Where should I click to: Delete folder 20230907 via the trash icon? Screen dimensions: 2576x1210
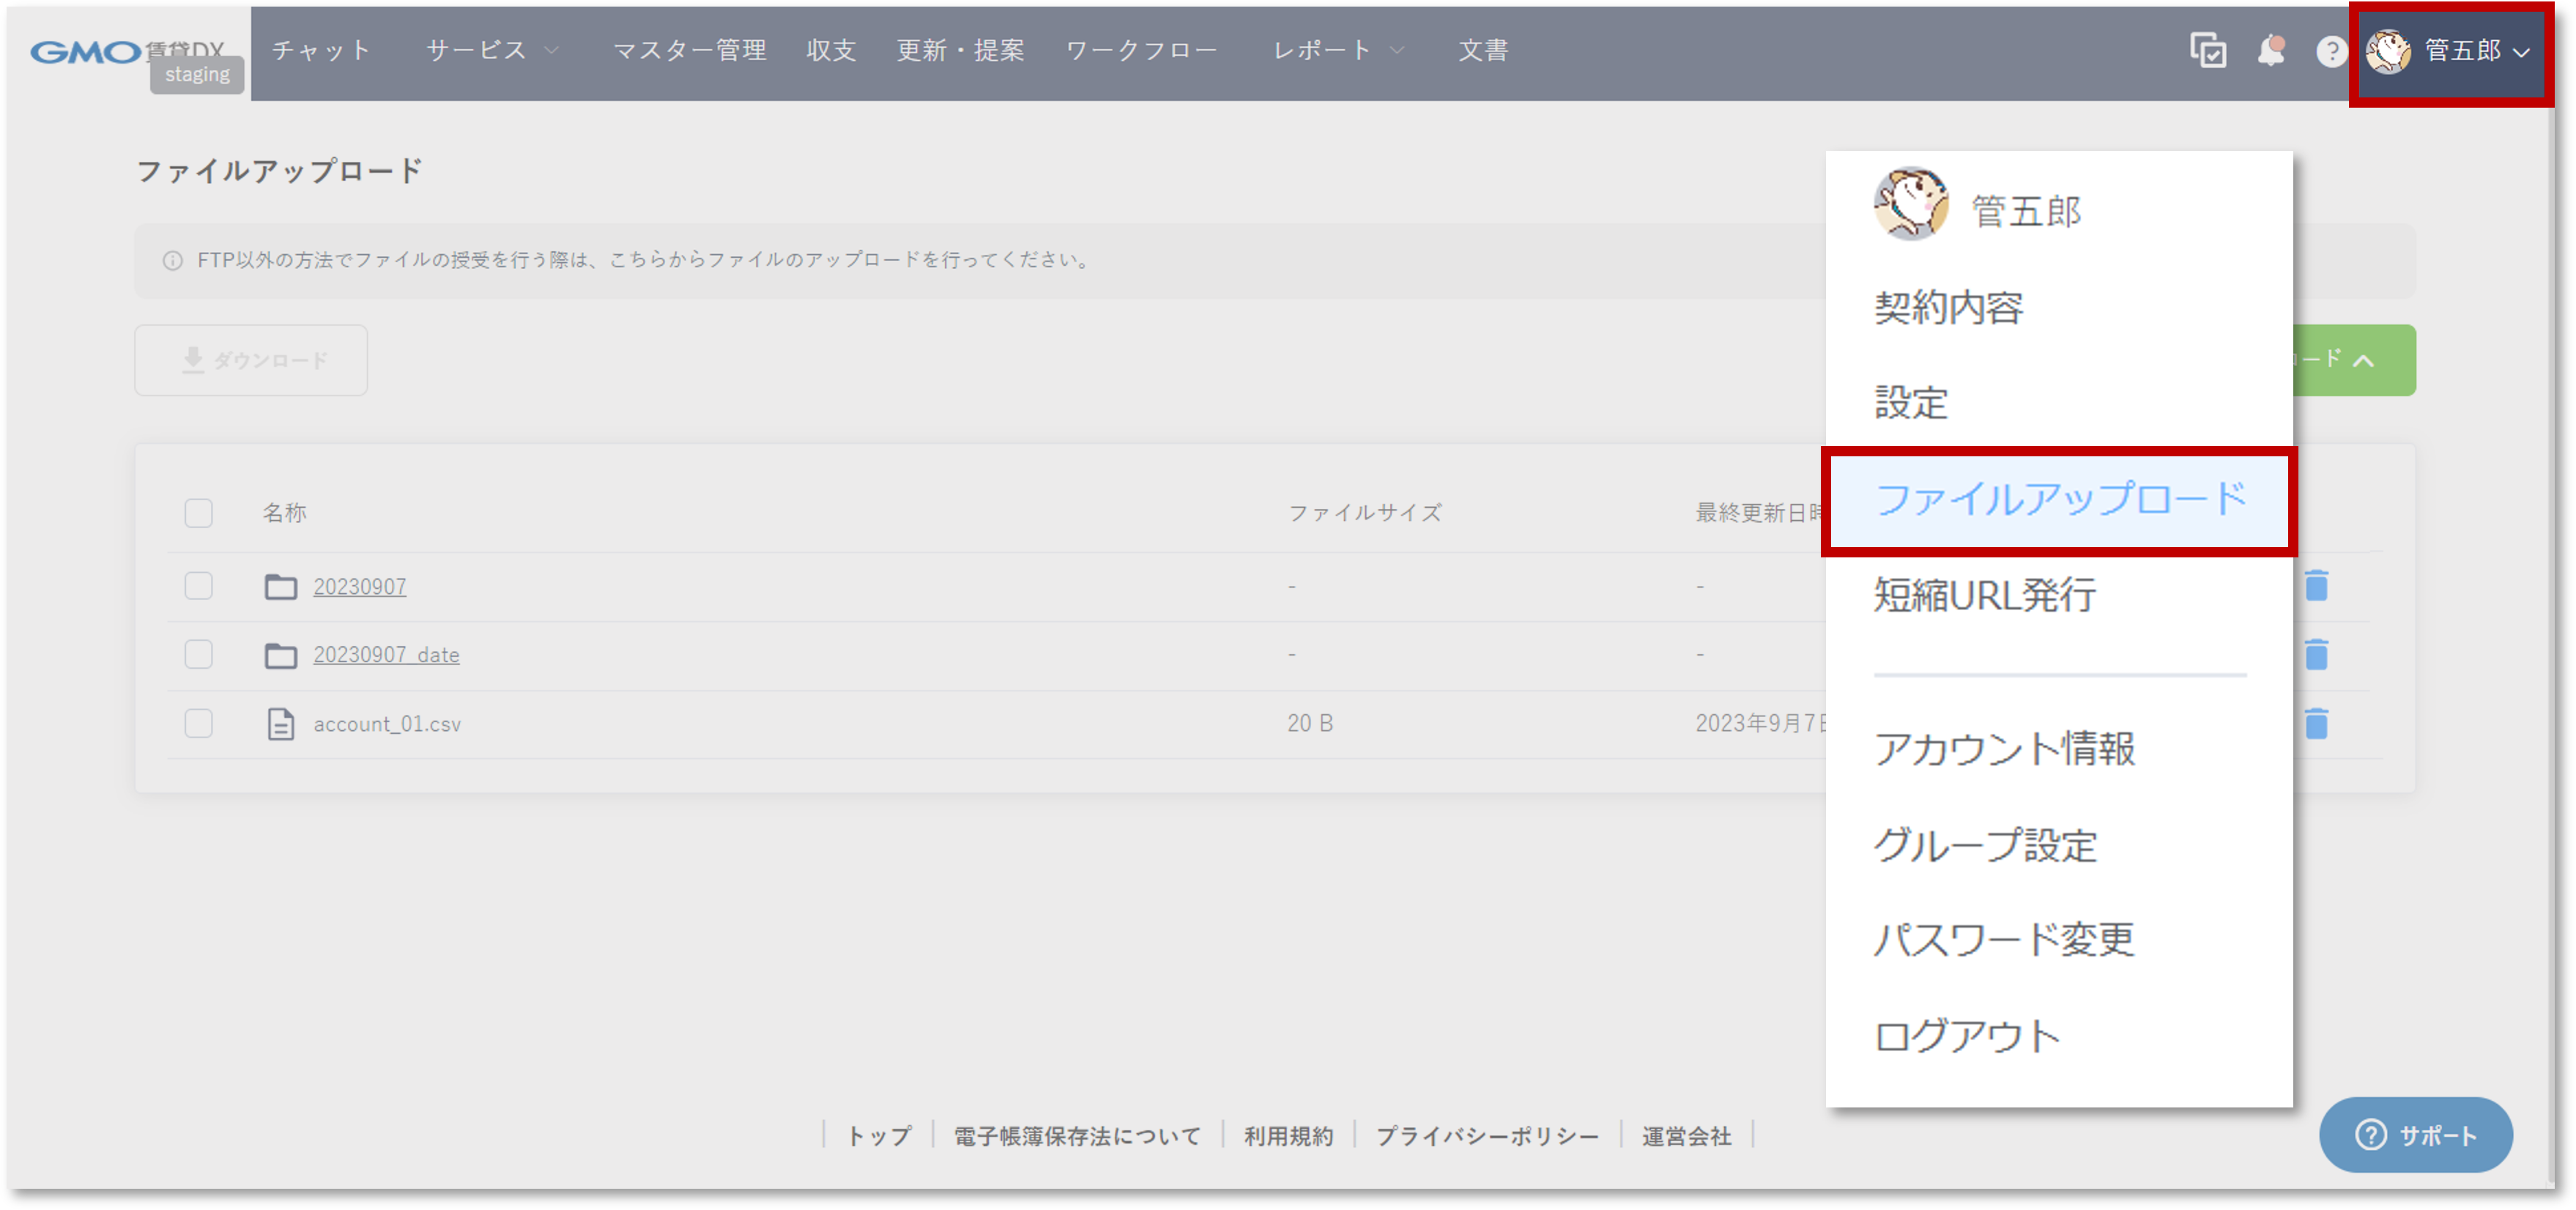2318,585
